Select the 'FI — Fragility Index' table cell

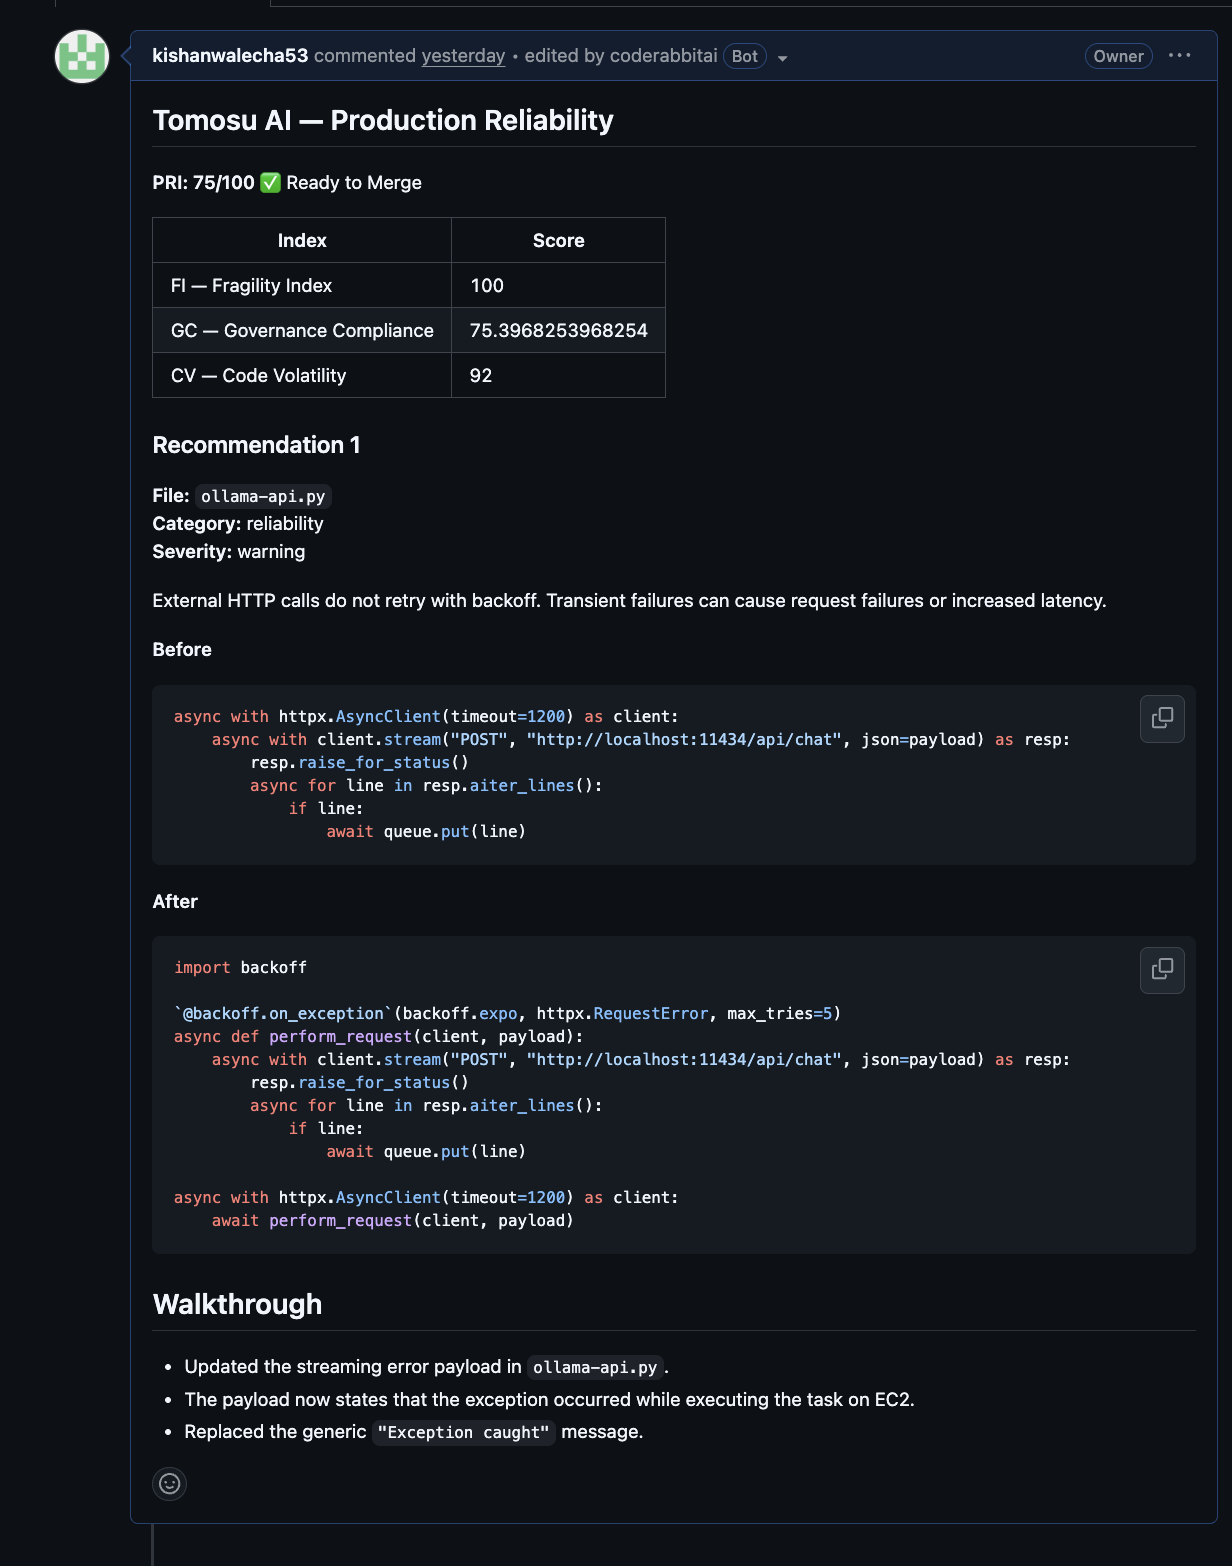302,285
